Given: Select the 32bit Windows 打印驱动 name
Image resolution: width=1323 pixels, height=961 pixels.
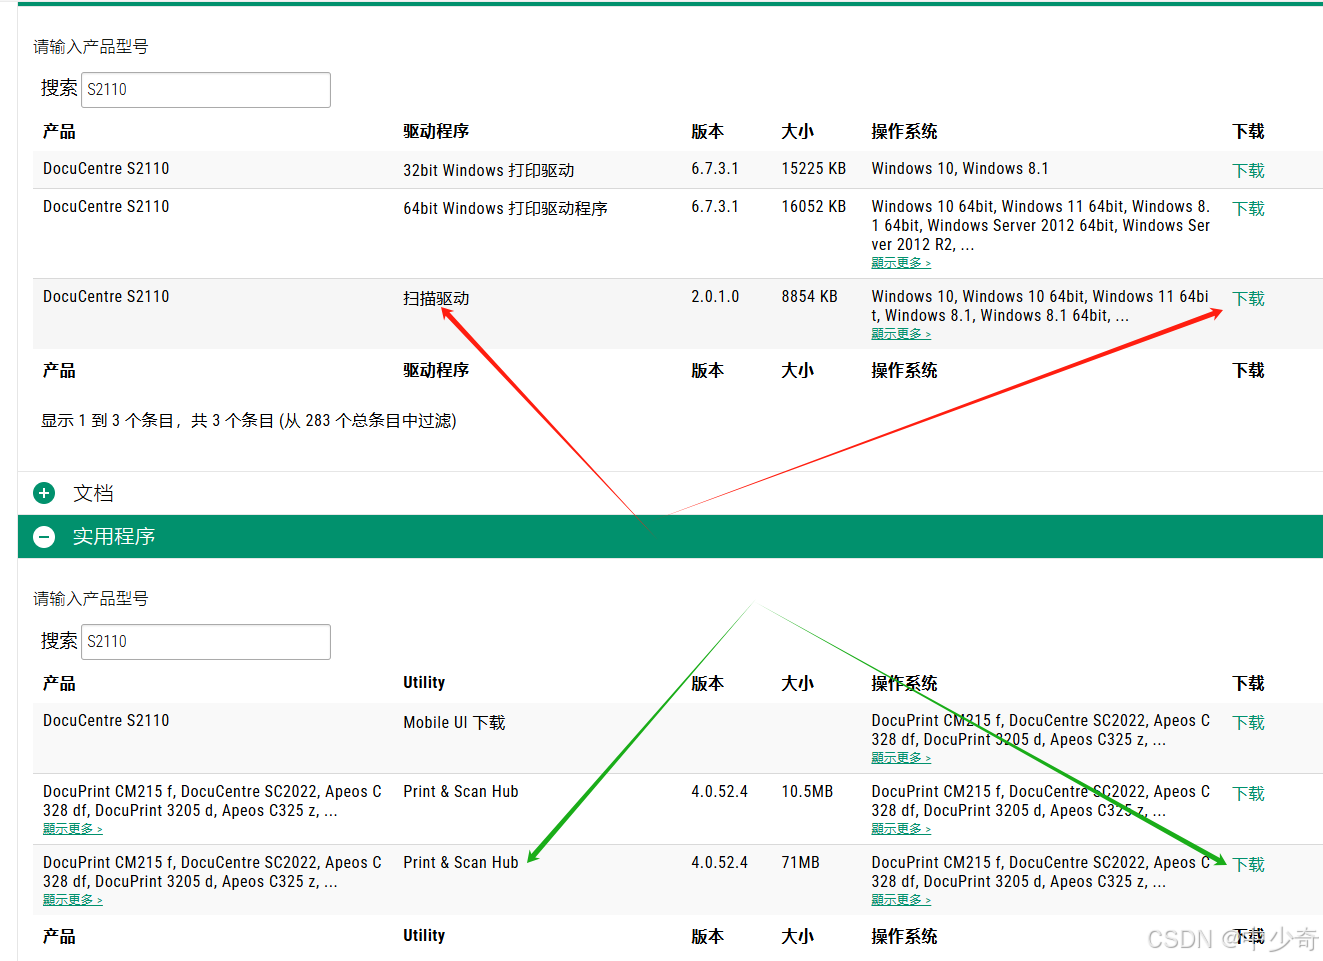Looking at the screenshot, I should pos(489,171).
